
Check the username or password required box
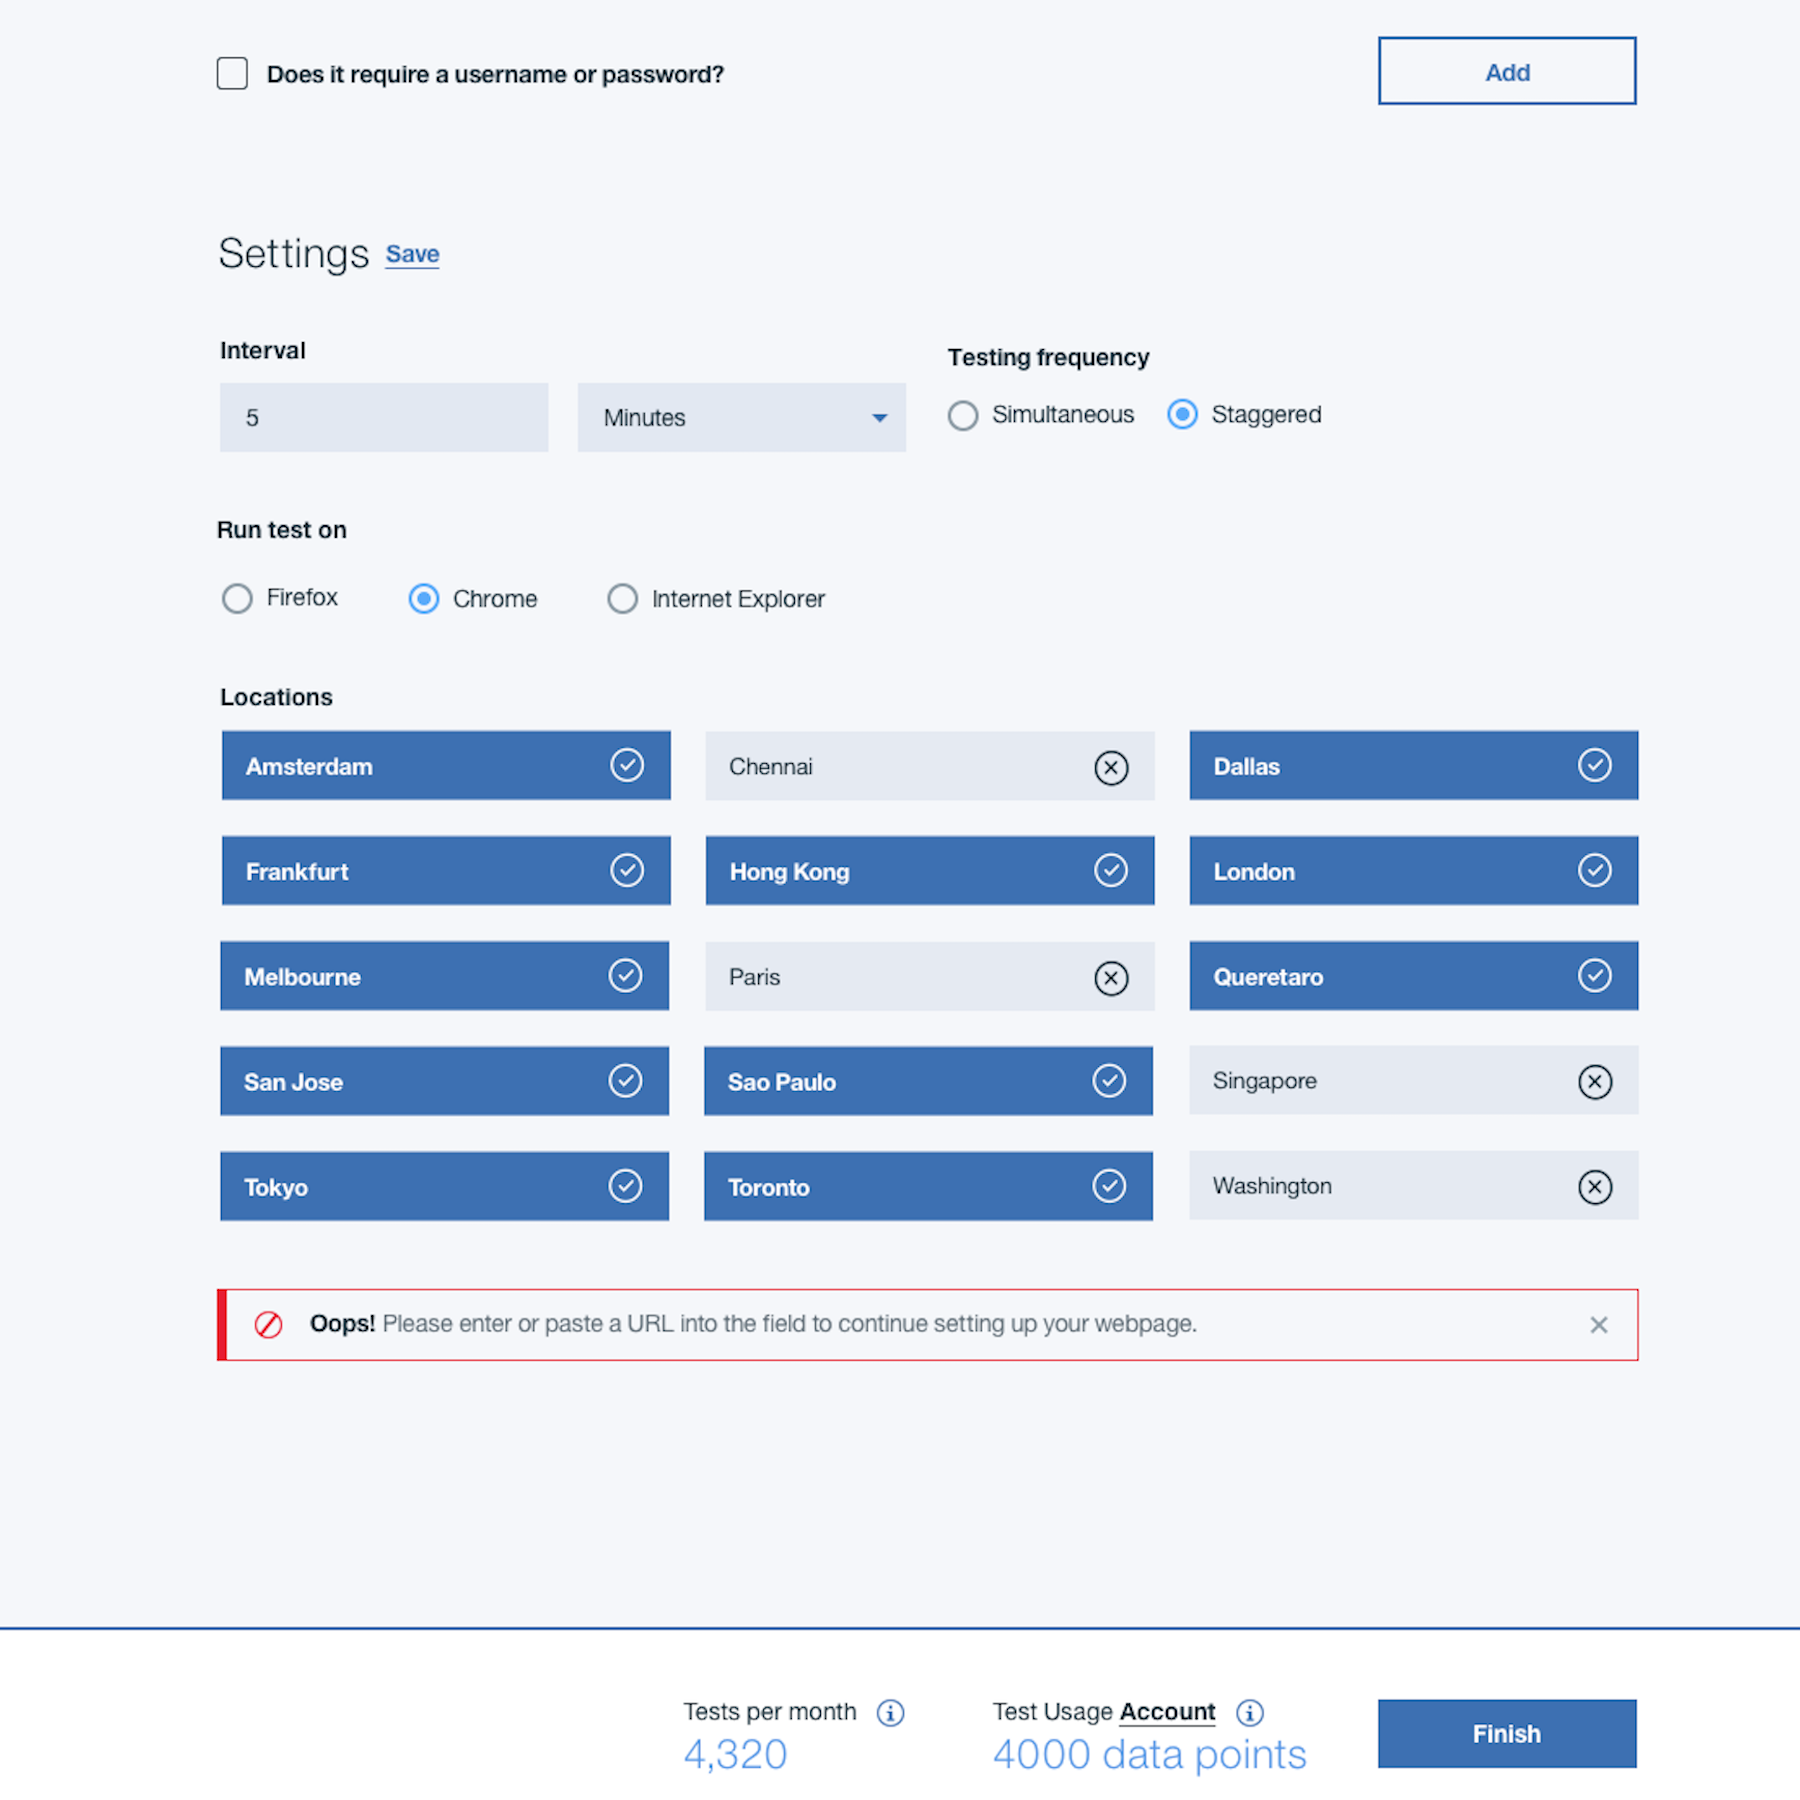(232, 73)
